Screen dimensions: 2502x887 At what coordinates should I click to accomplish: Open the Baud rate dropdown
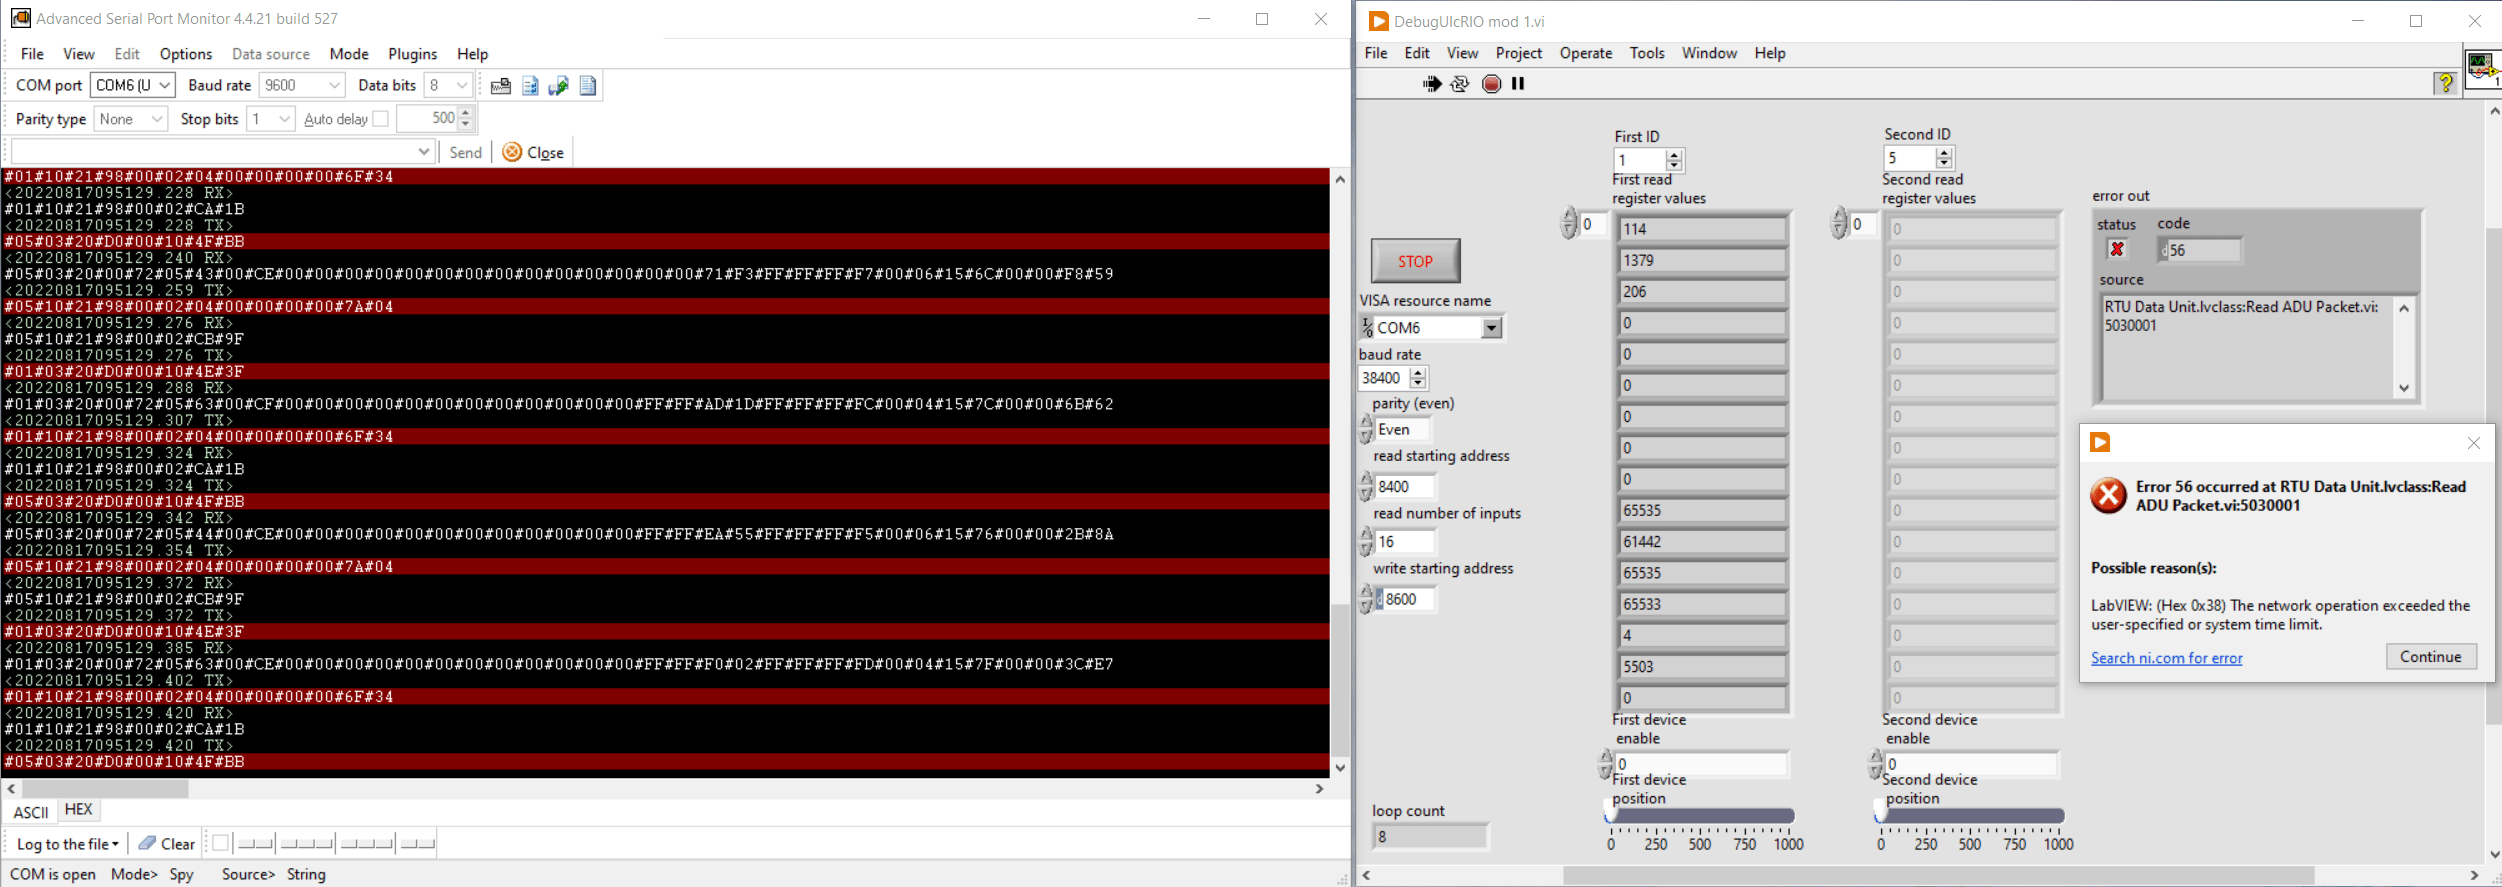pyautogui.click(x=335, y=86)
